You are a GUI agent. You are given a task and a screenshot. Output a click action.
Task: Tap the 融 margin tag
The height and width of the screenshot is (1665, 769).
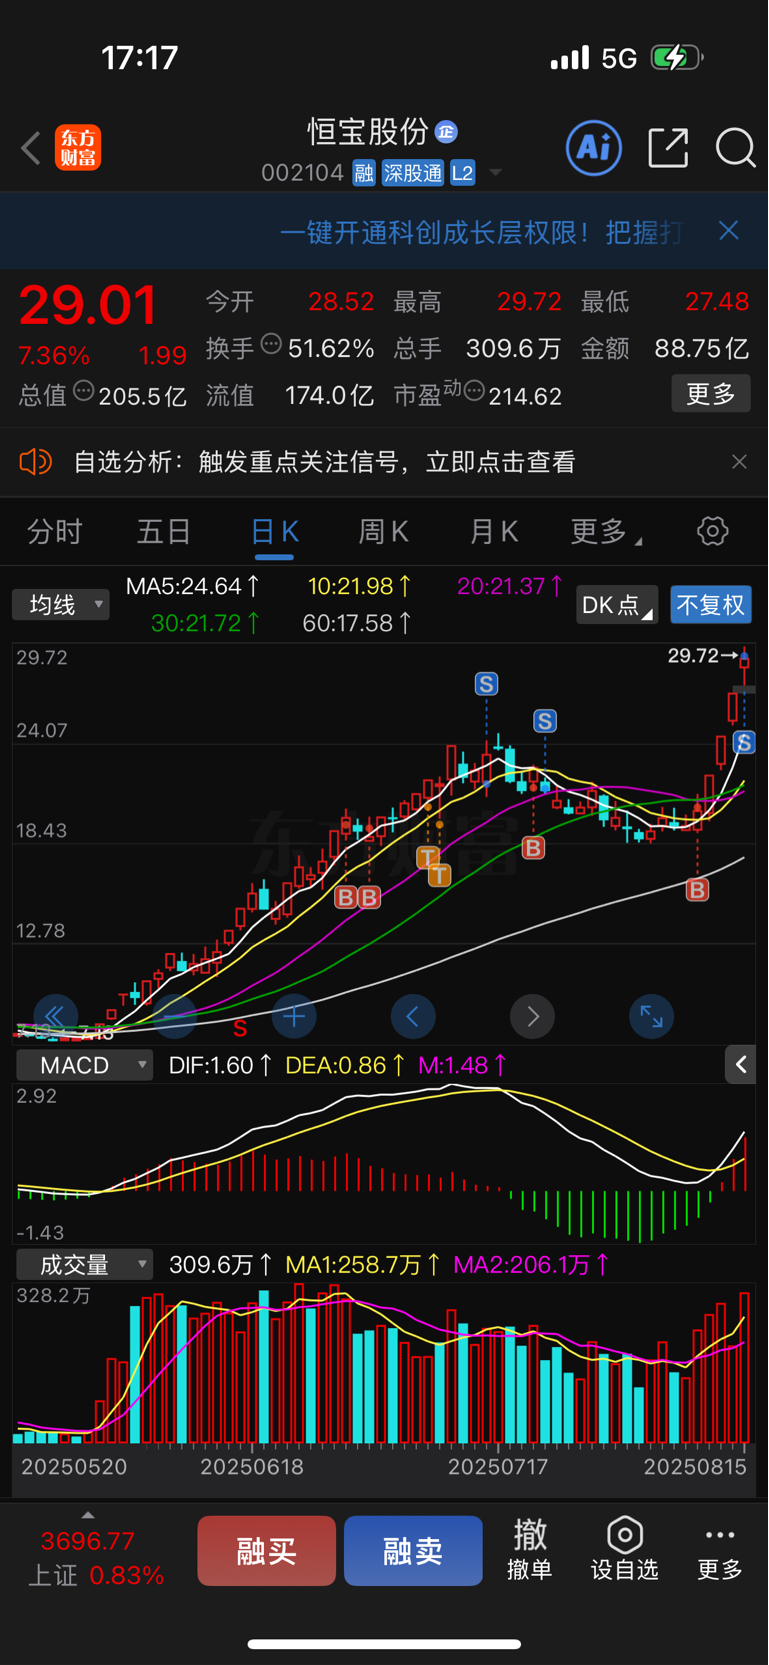(x=364, y=173)
